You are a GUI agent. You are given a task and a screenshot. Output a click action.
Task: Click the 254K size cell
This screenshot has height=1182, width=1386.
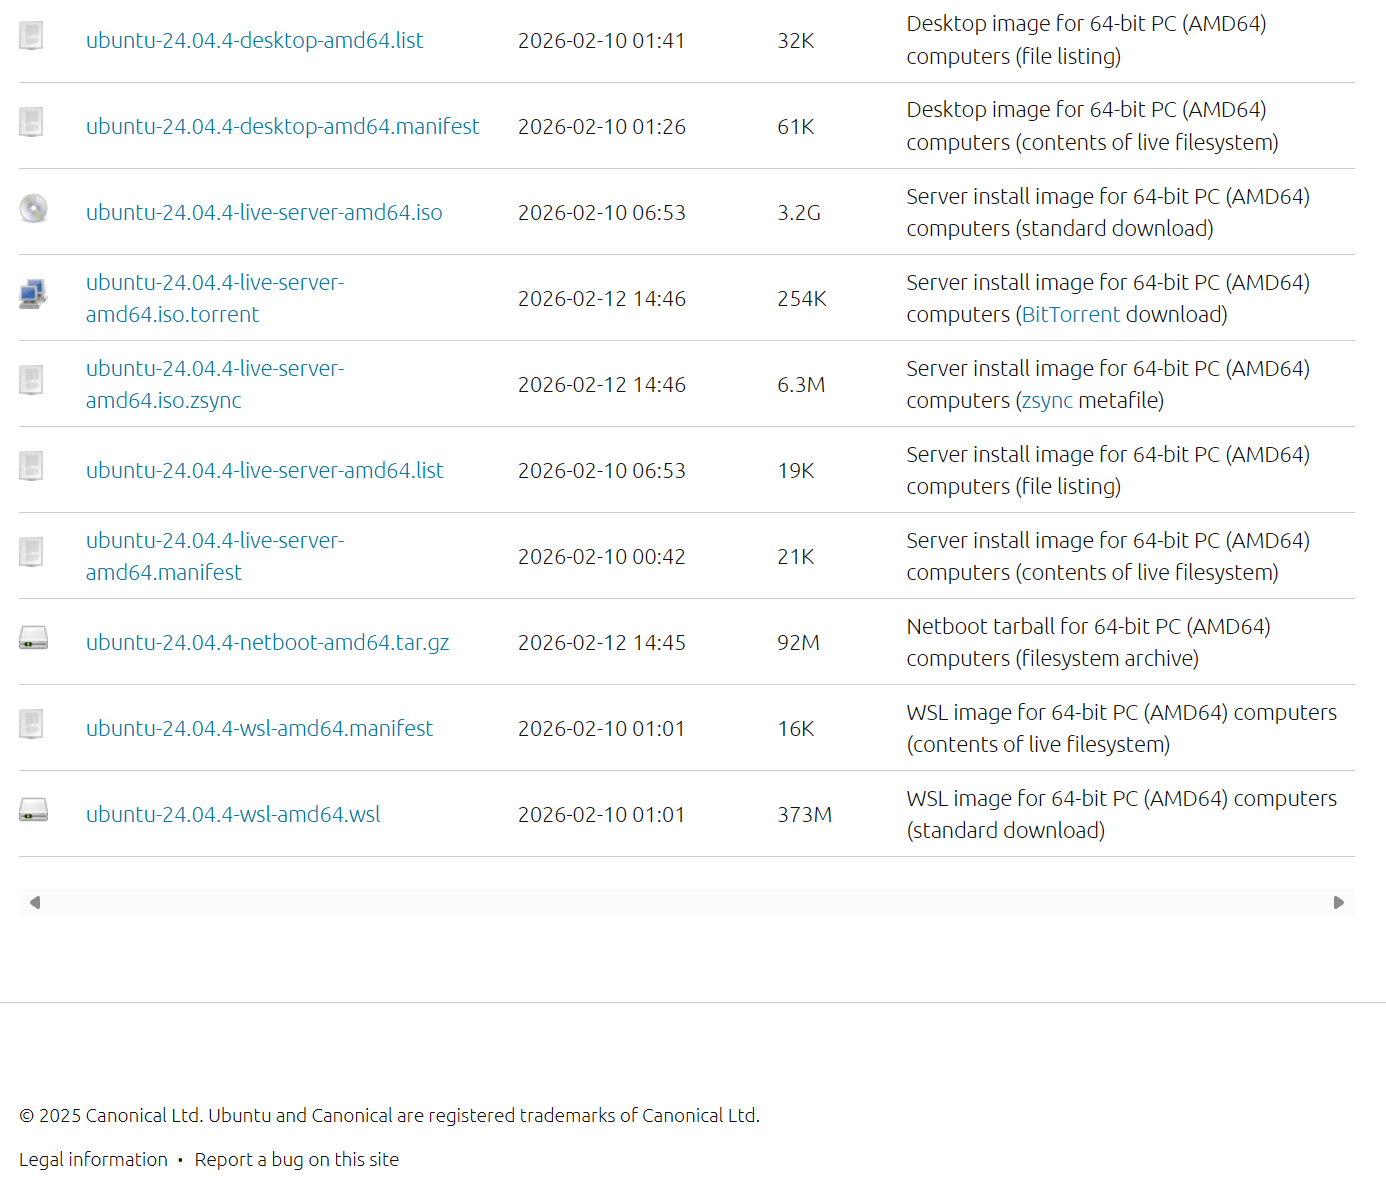coord(802,298)
